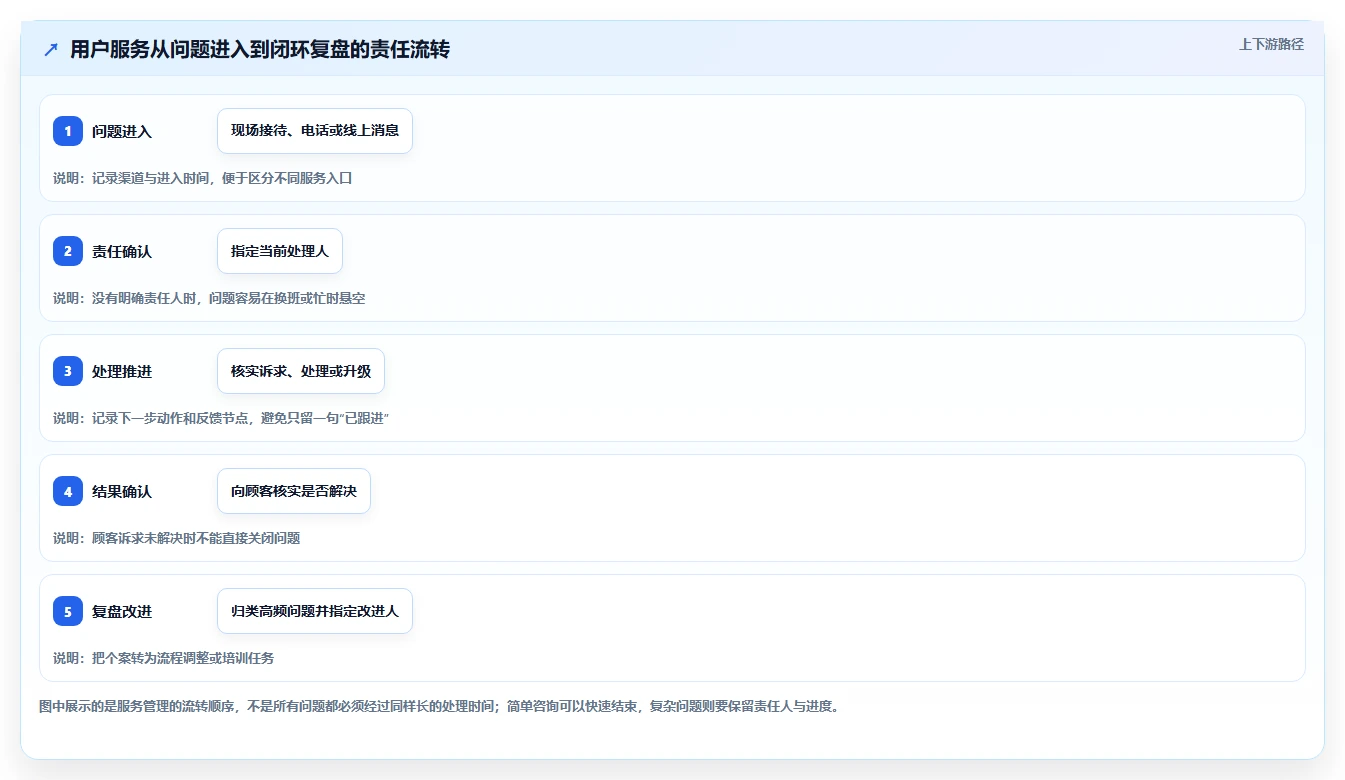Select the 结果确认 step label
1345x780 pixels.
[122, 491]
